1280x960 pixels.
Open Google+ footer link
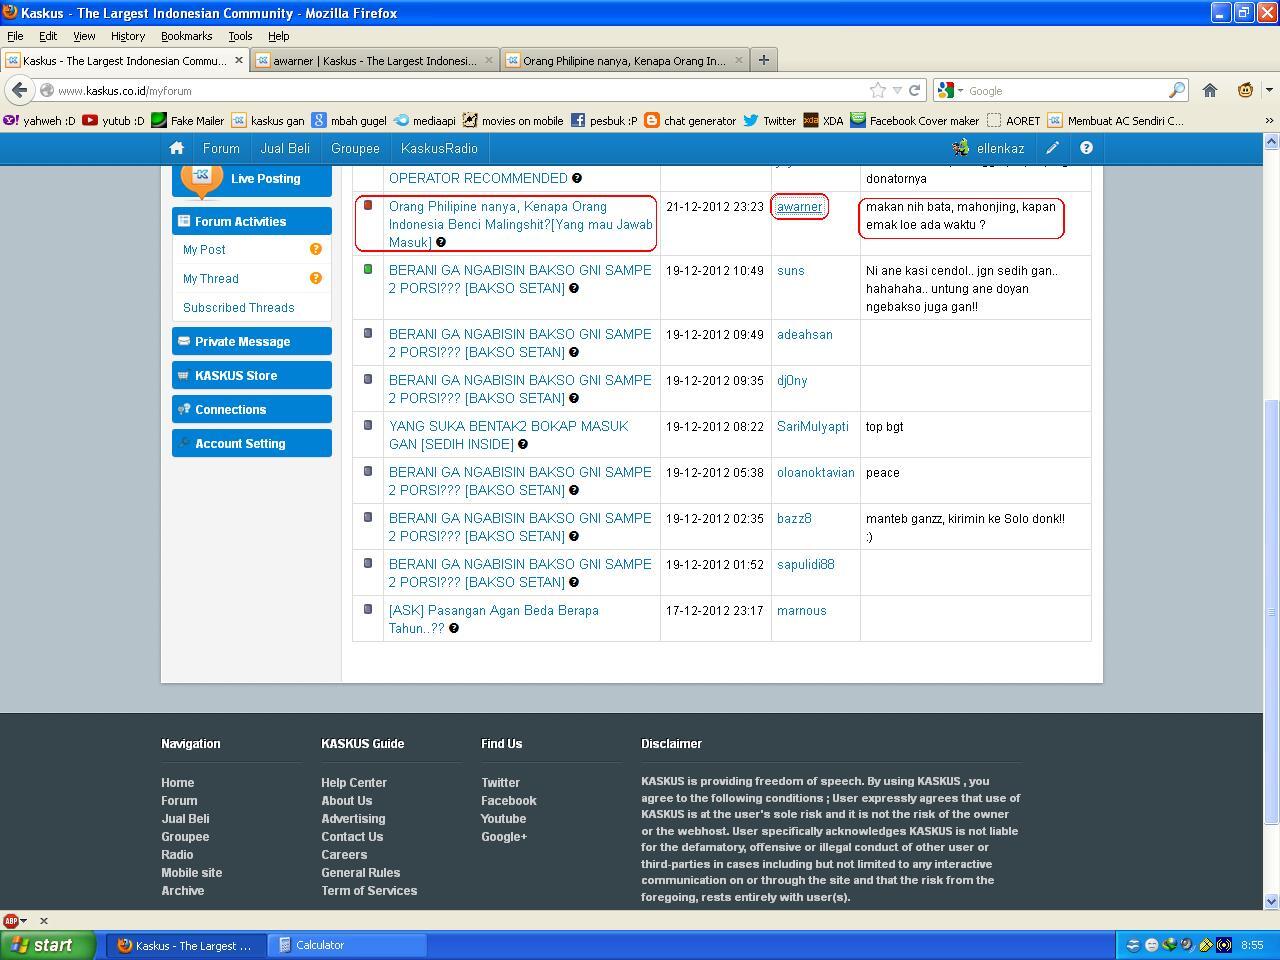[504, 837]
